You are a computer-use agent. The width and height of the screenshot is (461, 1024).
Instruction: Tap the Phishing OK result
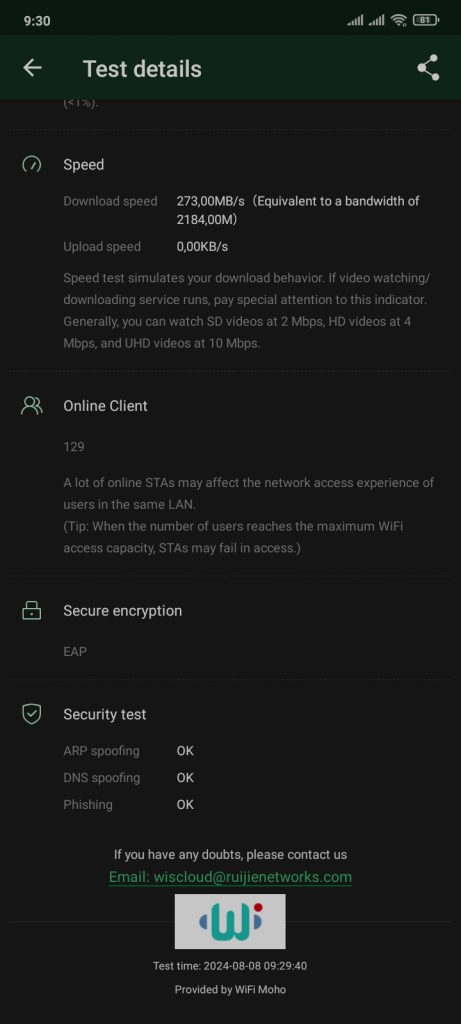point(185,805)
